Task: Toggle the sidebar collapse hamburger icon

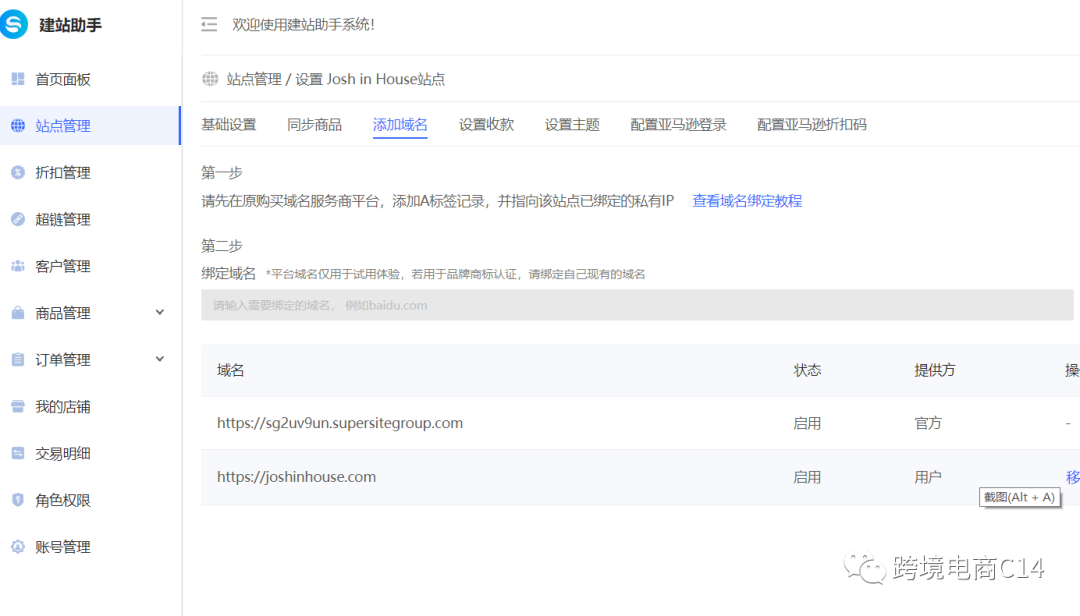Action: [x=209, y=25]
